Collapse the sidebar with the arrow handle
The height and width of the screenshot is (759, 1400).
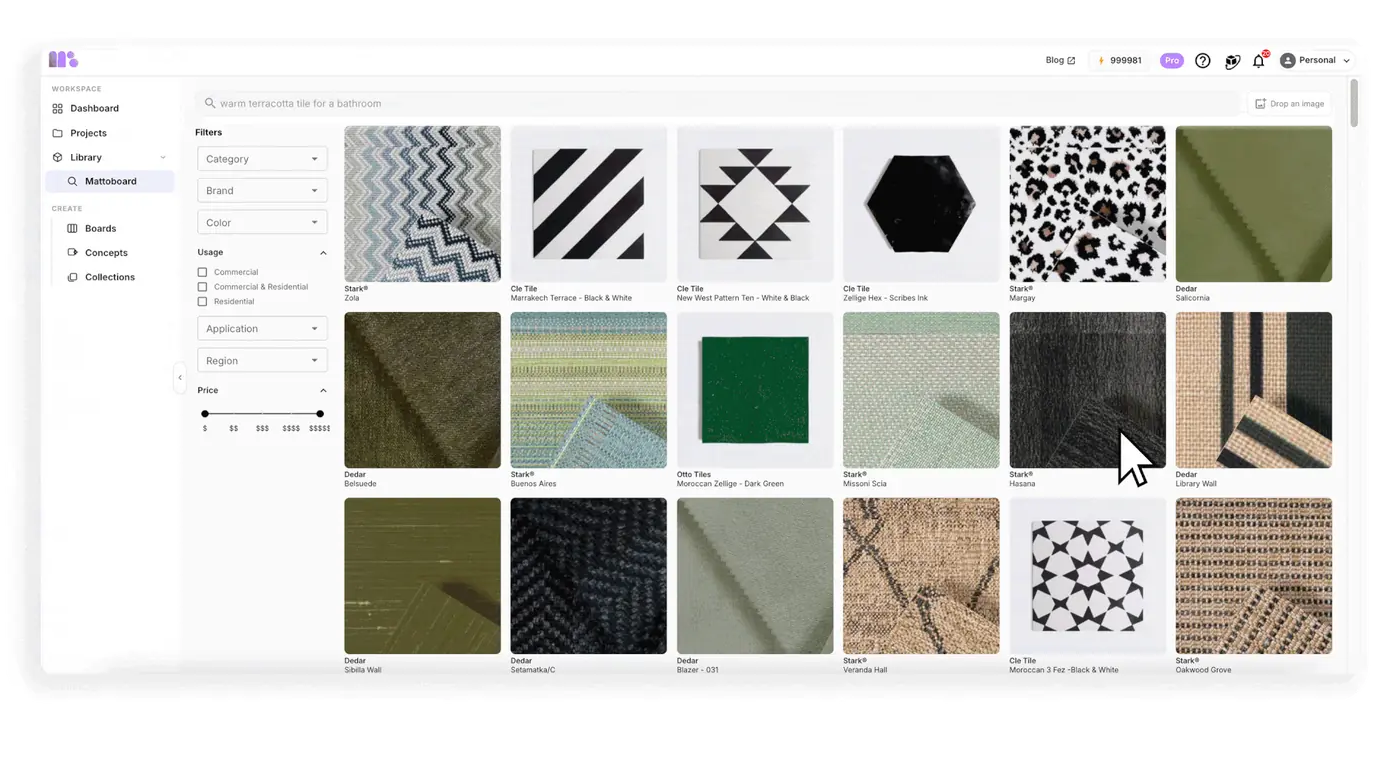(180, 378)
